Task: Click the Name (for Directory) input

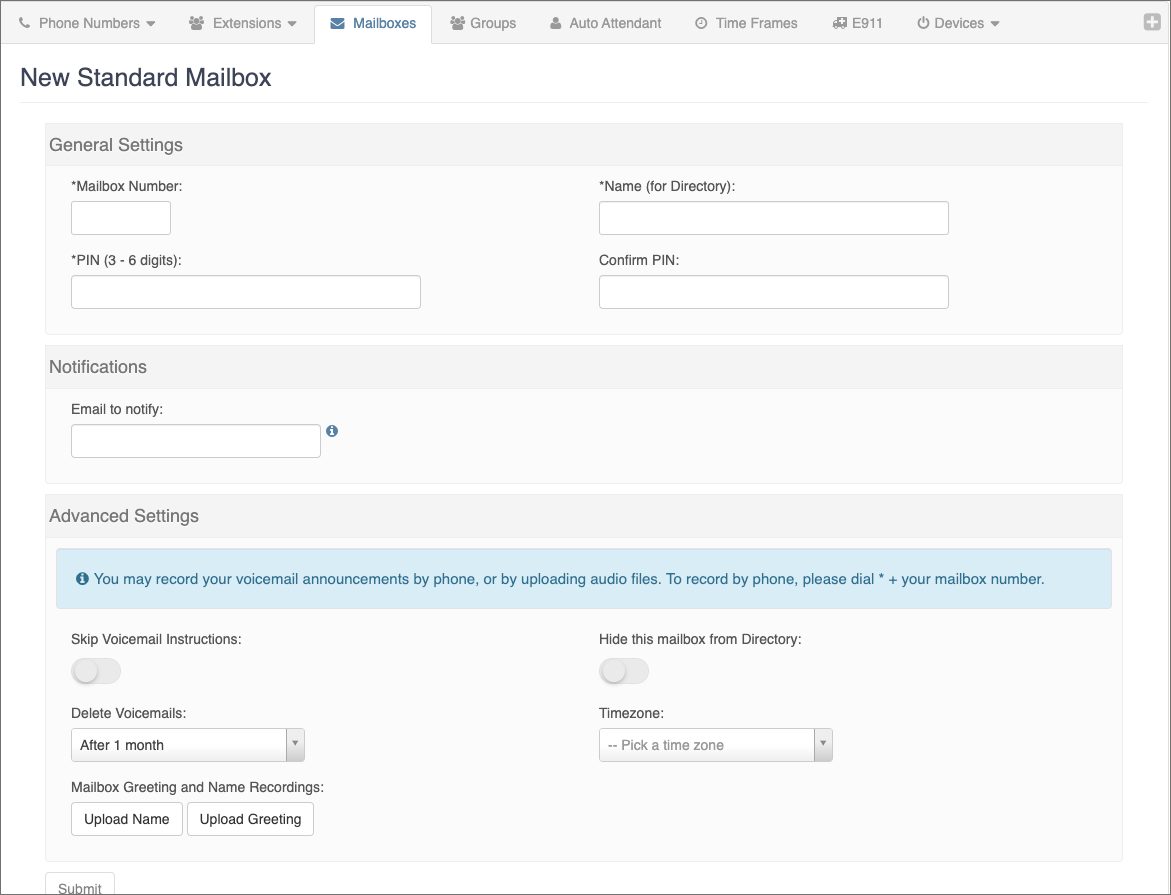Action: point(773,218)
